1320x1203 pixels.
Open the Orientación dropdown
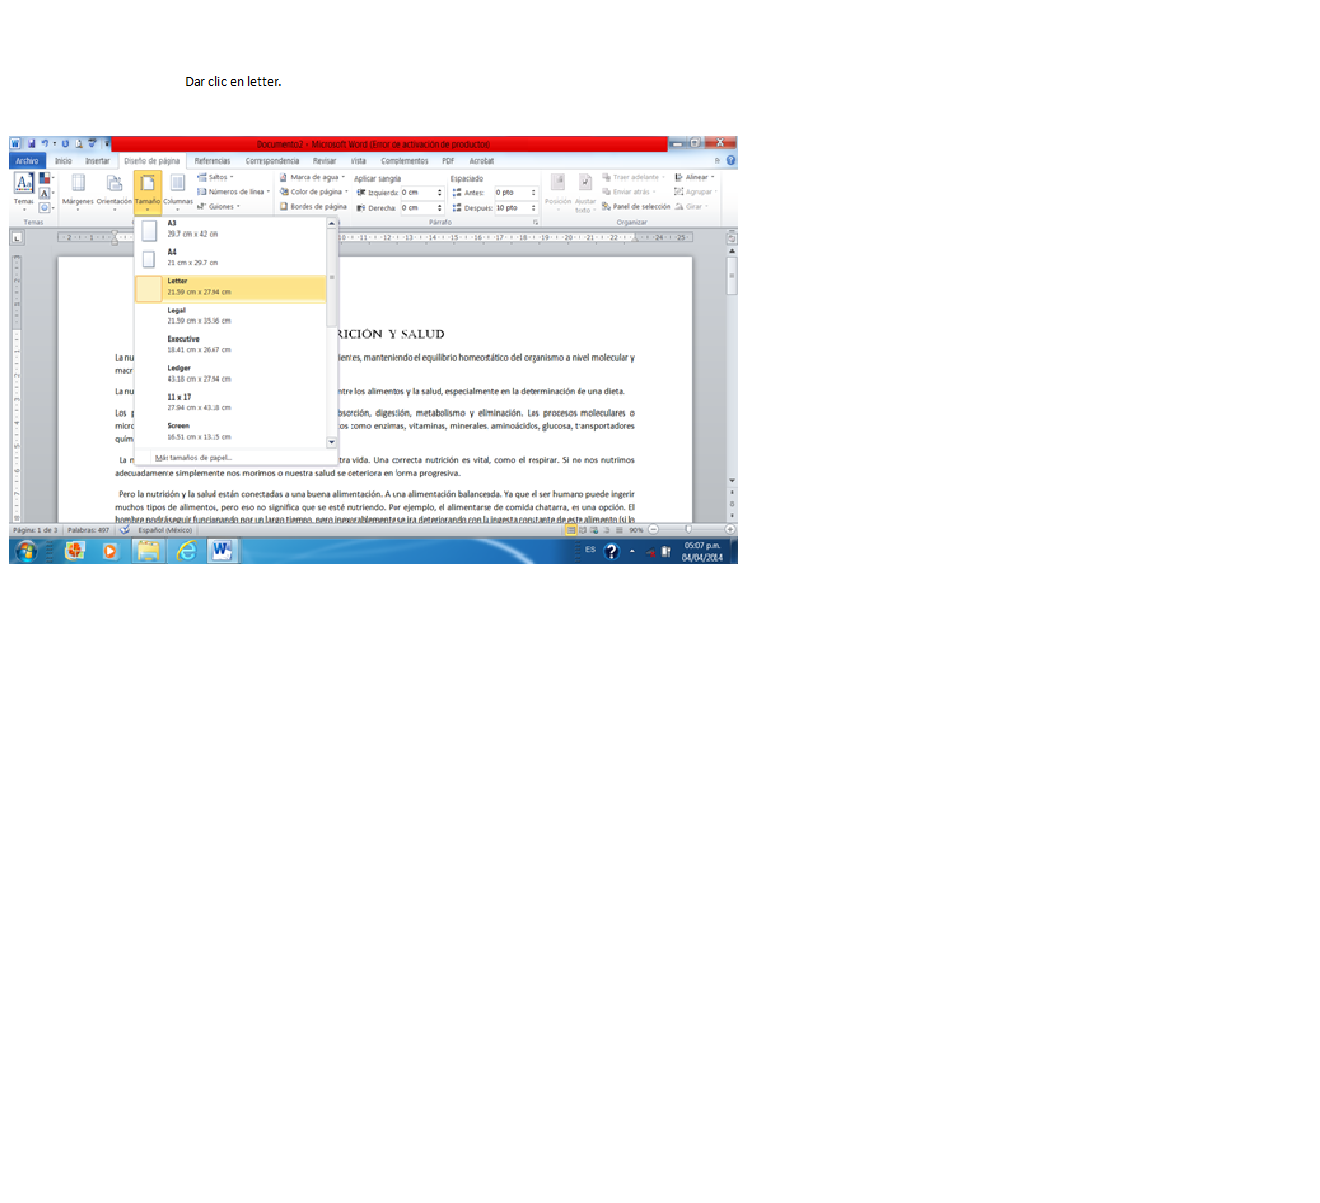pyautogui.click(x=114, y=192)
